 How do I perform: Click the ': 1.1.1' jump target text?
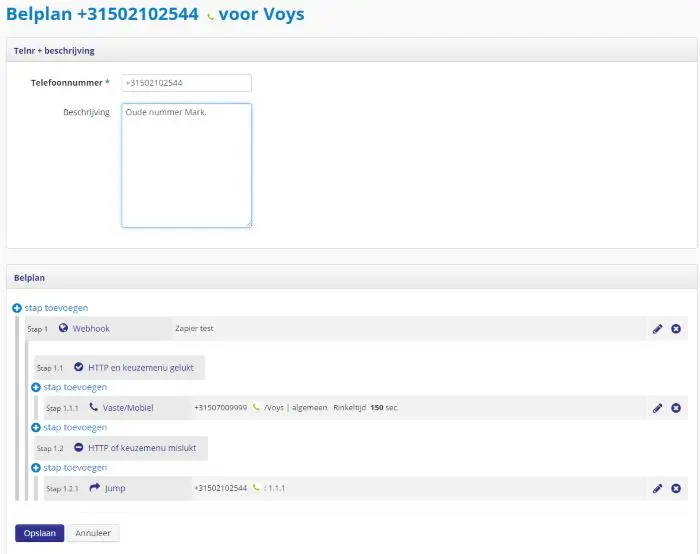pyautogui.click(x=275, y=488)
